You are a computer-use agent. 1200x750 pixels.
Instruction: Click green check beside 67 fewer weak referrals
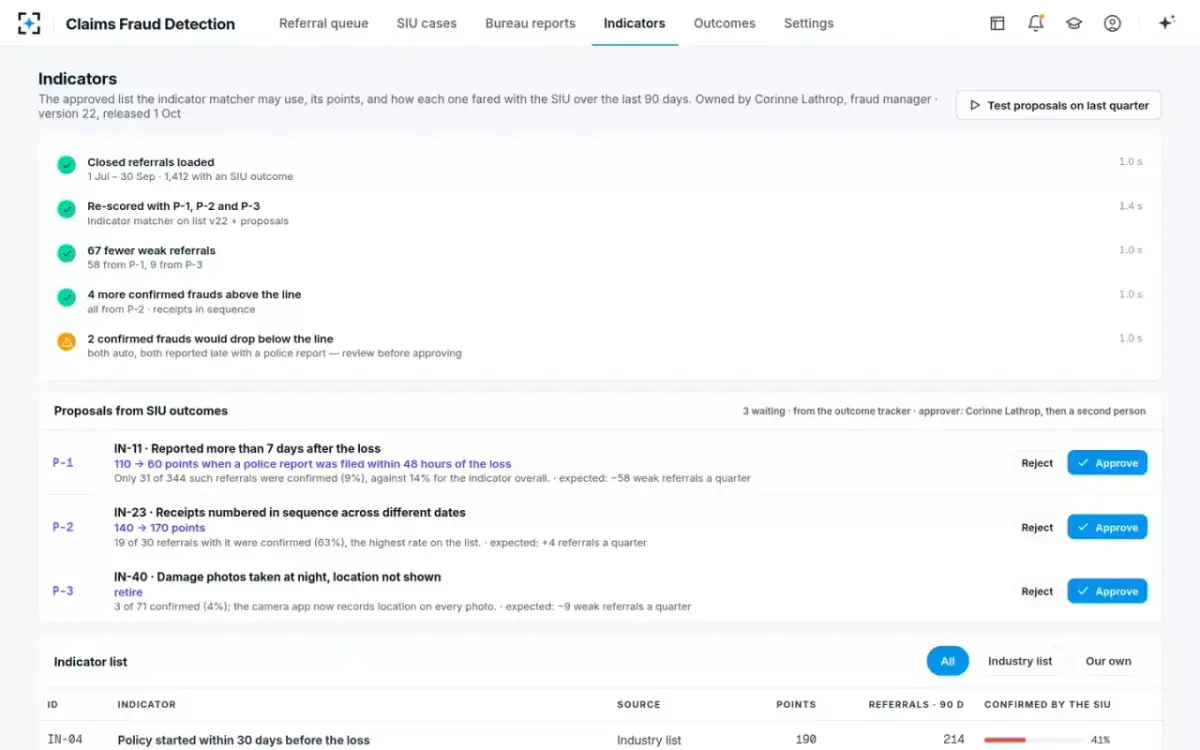tap(66, 253)
